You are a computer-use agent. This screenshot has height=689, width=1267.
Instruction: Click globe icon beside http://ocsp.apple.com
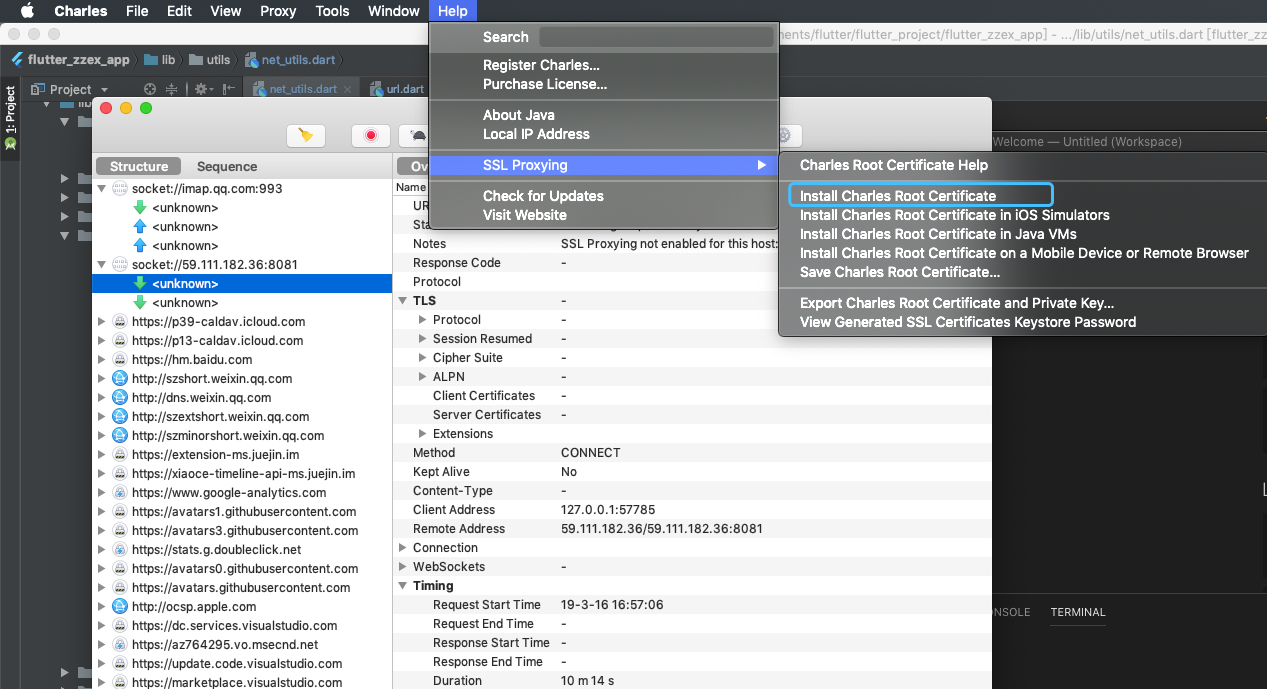(x=120, y=607)
